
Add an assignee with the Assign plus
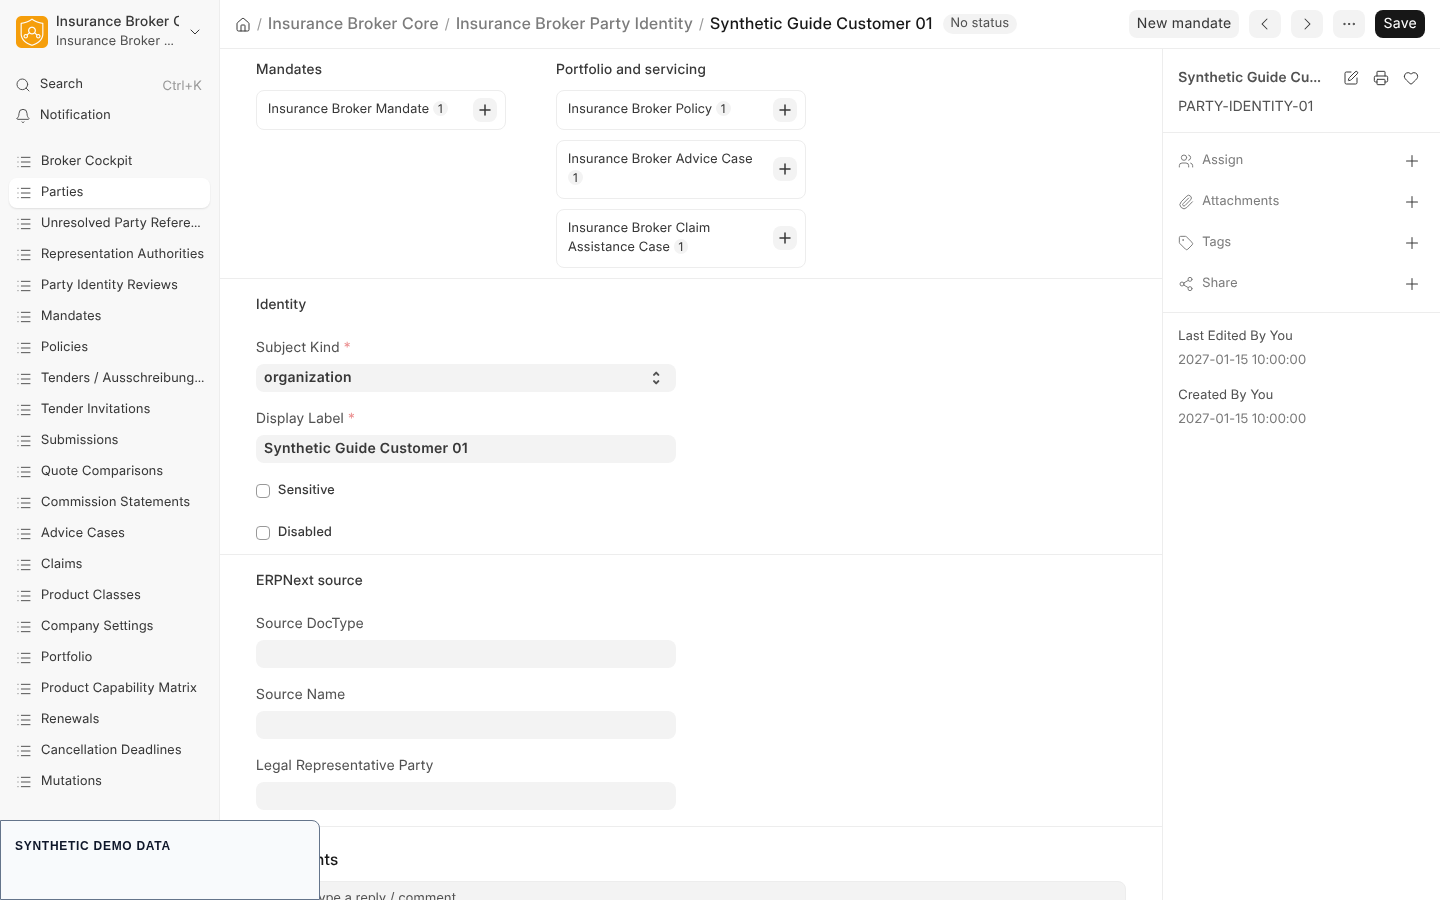1412,161
